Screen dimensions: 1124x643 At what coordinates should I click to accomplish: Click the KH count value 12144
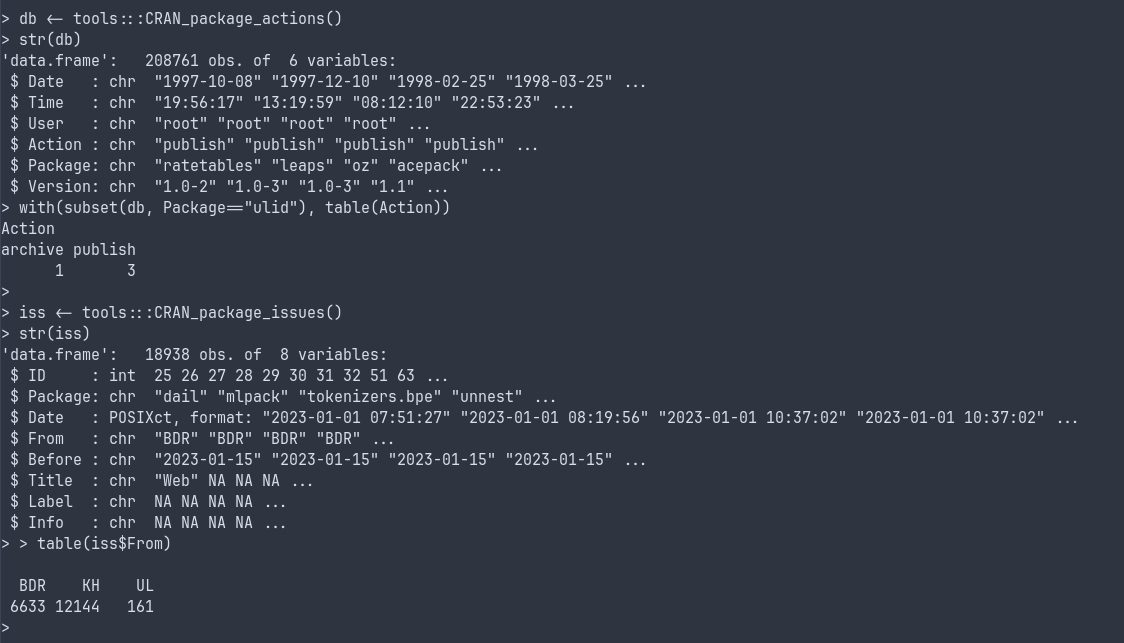[x=77, y=607]
